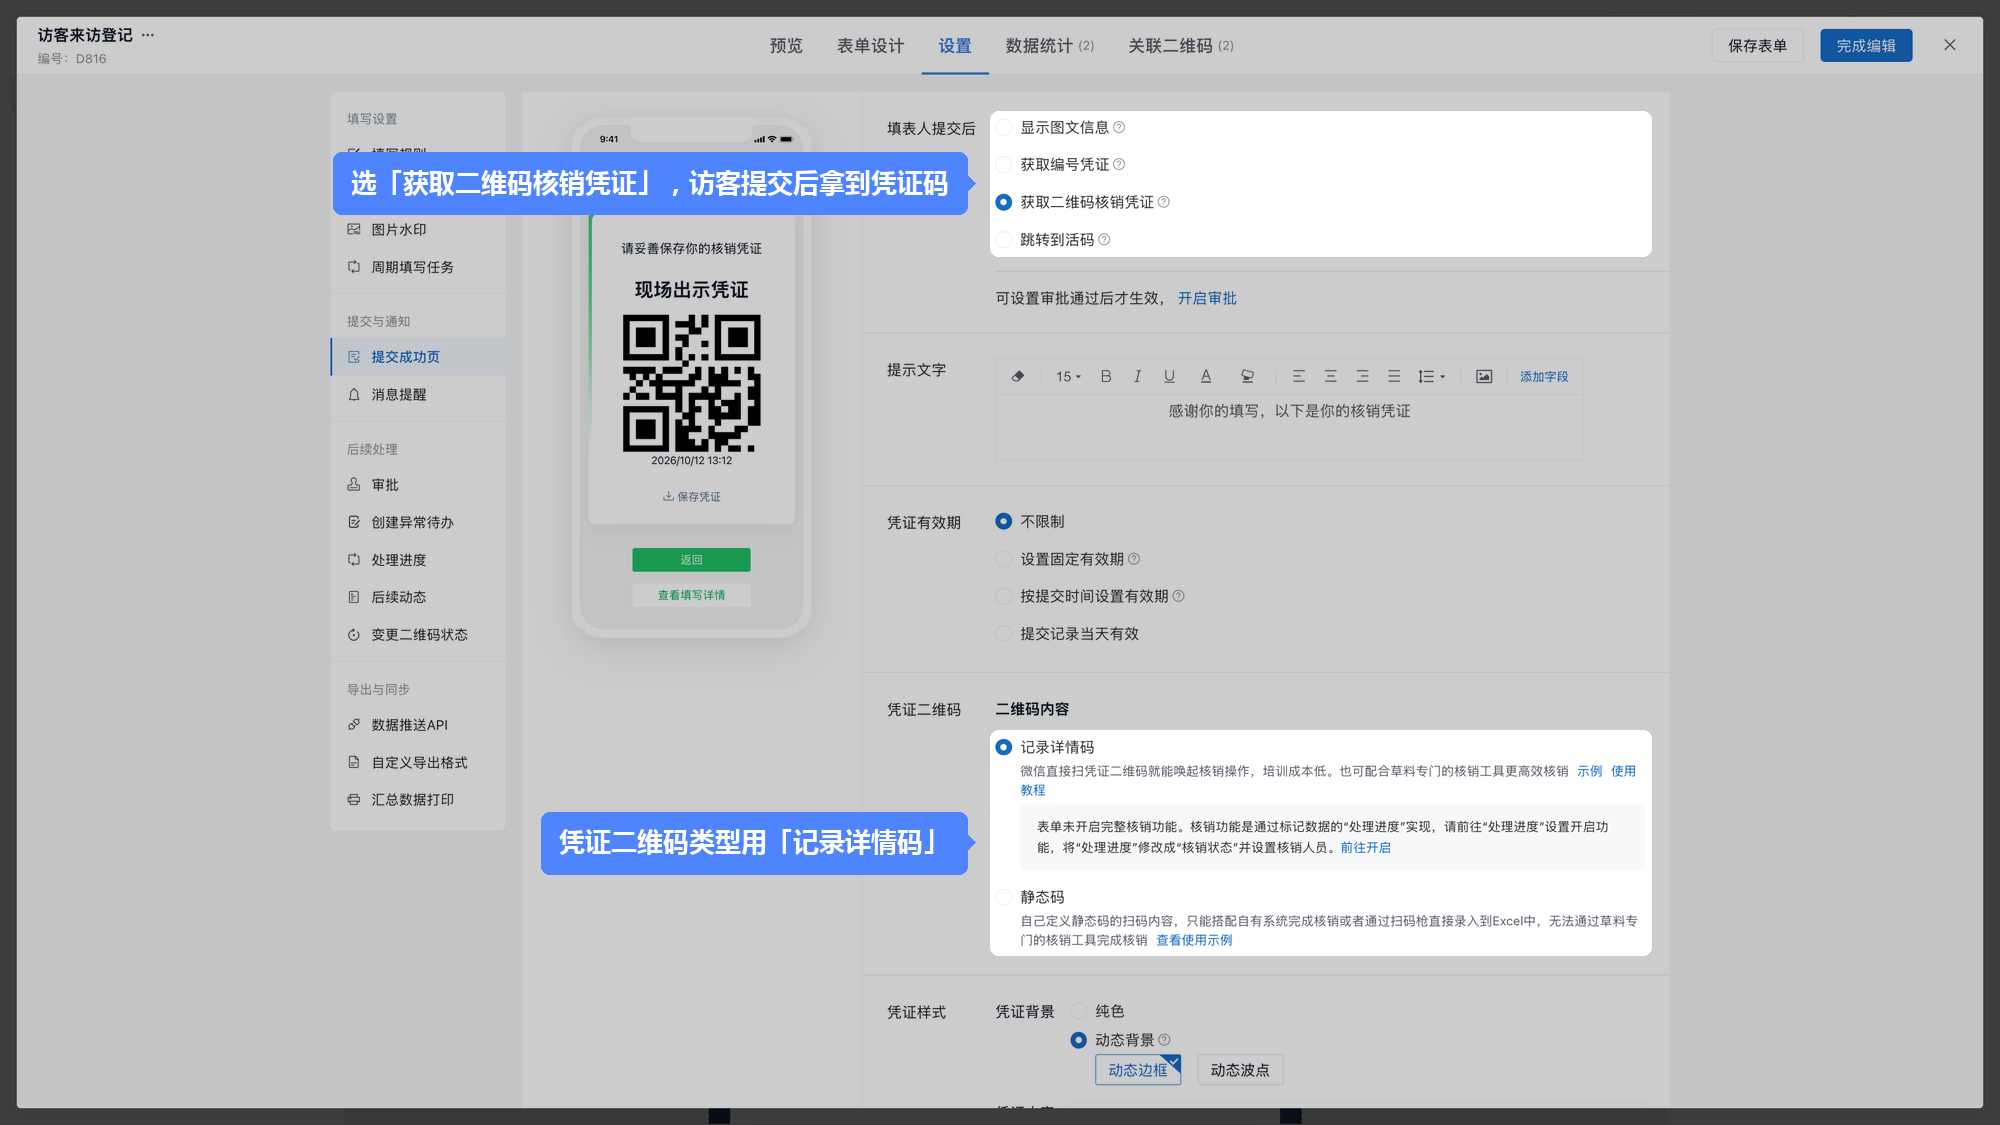Click the 提示文字 text editing area

[1289, 427]
